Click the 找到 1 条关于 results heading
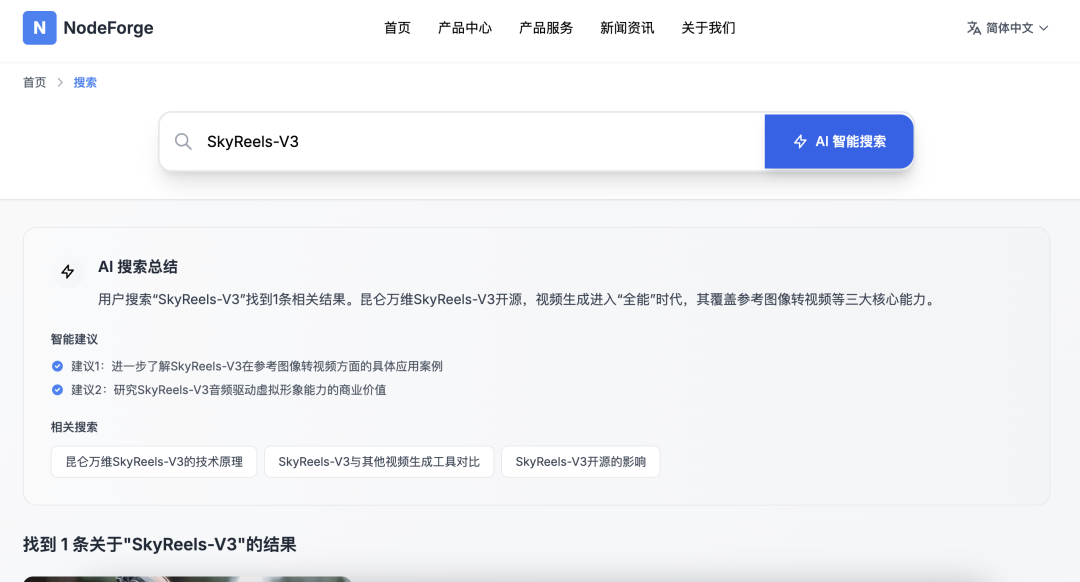This screenshot has width=1080, height=582. (x=160, y=544)
